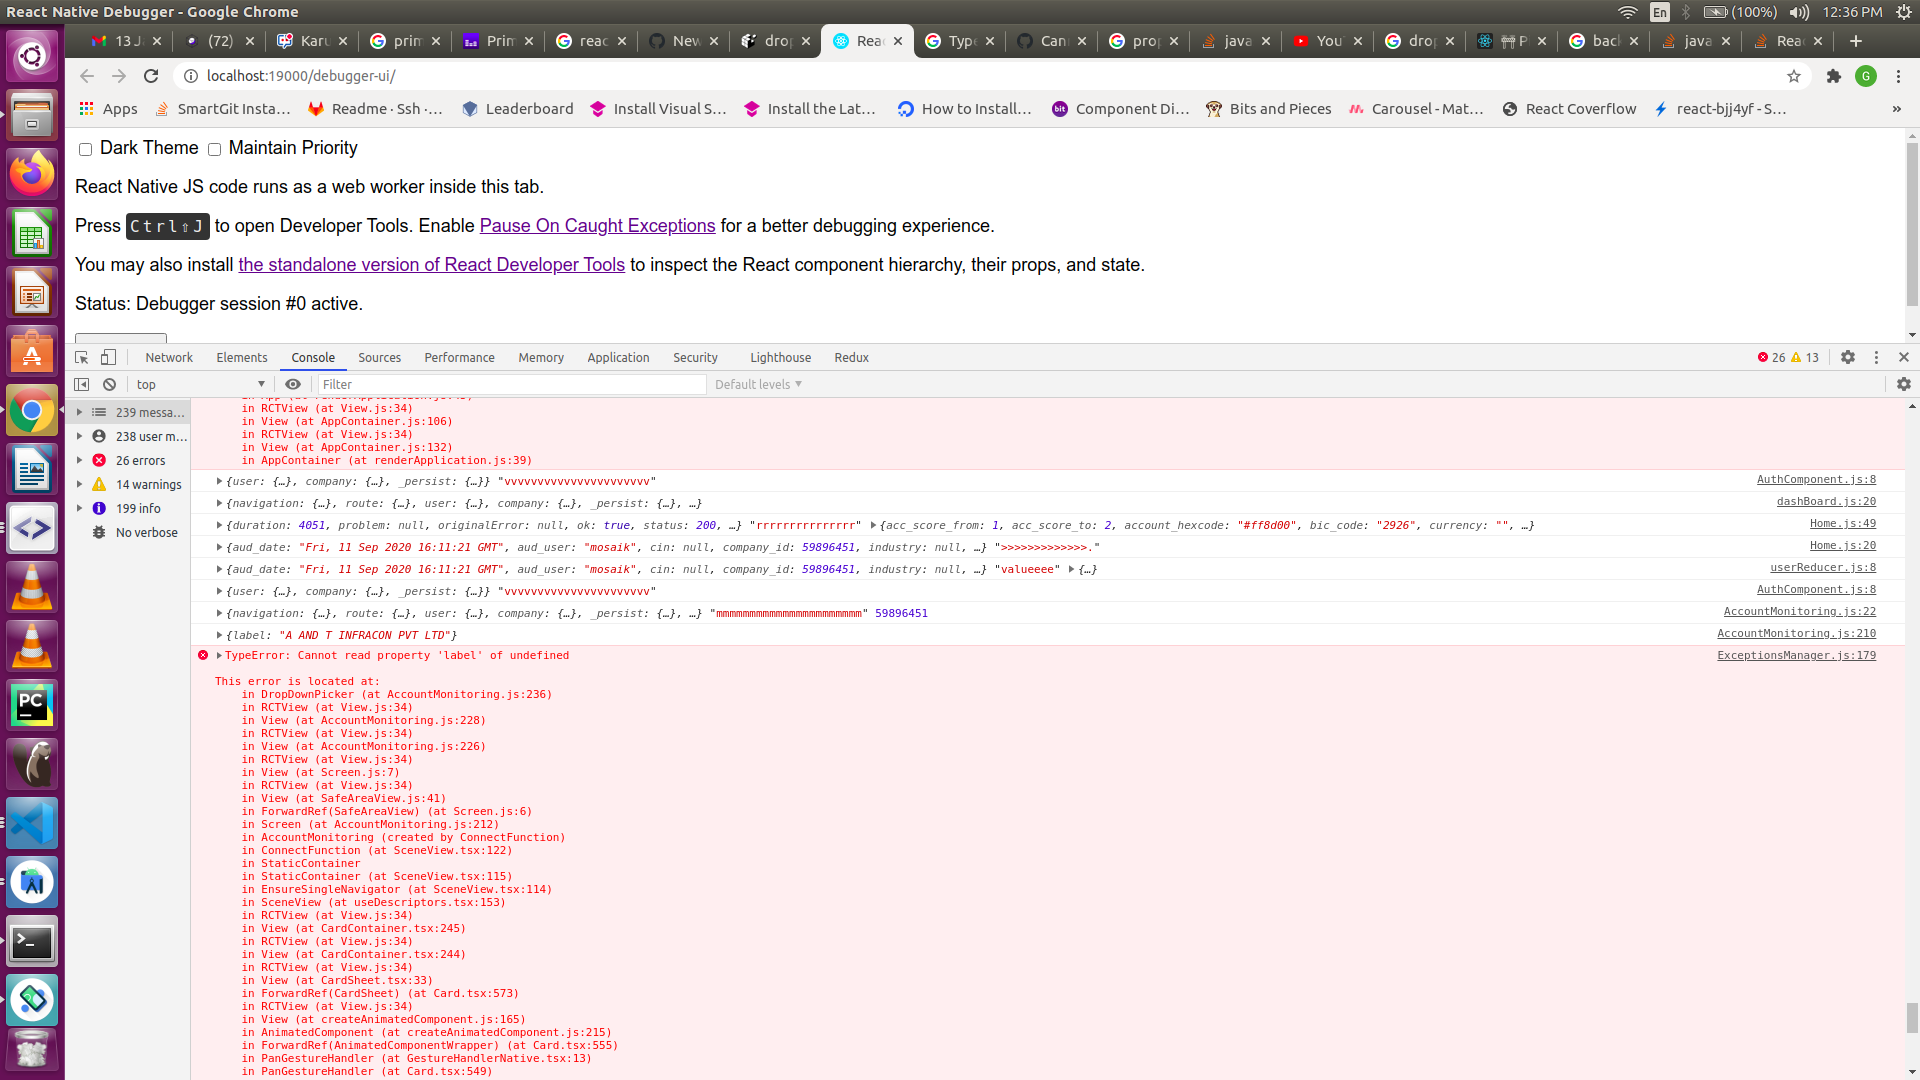This screenshot has width=1920, height=1080.
Task: Type in the console Filter field
Action: 510,384
